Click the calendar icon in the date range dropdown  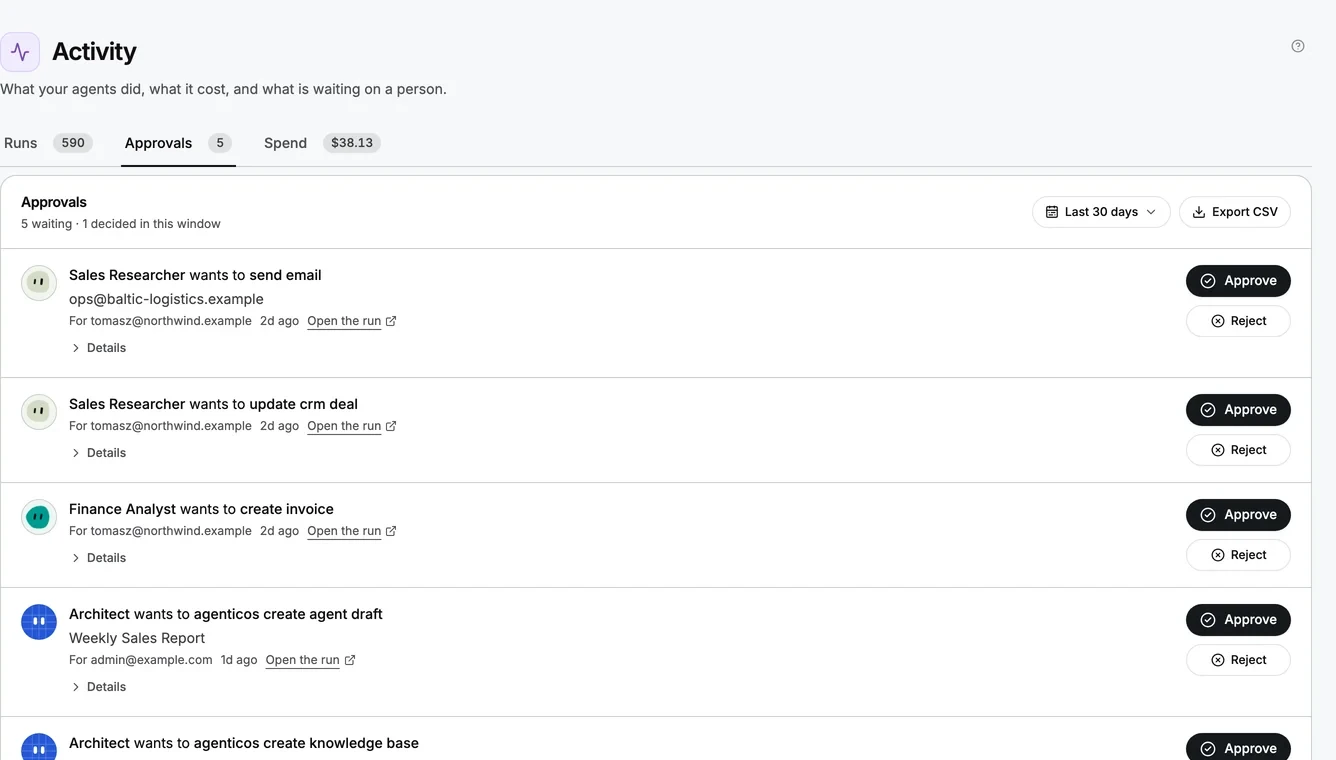click(x=1052, y=212)
